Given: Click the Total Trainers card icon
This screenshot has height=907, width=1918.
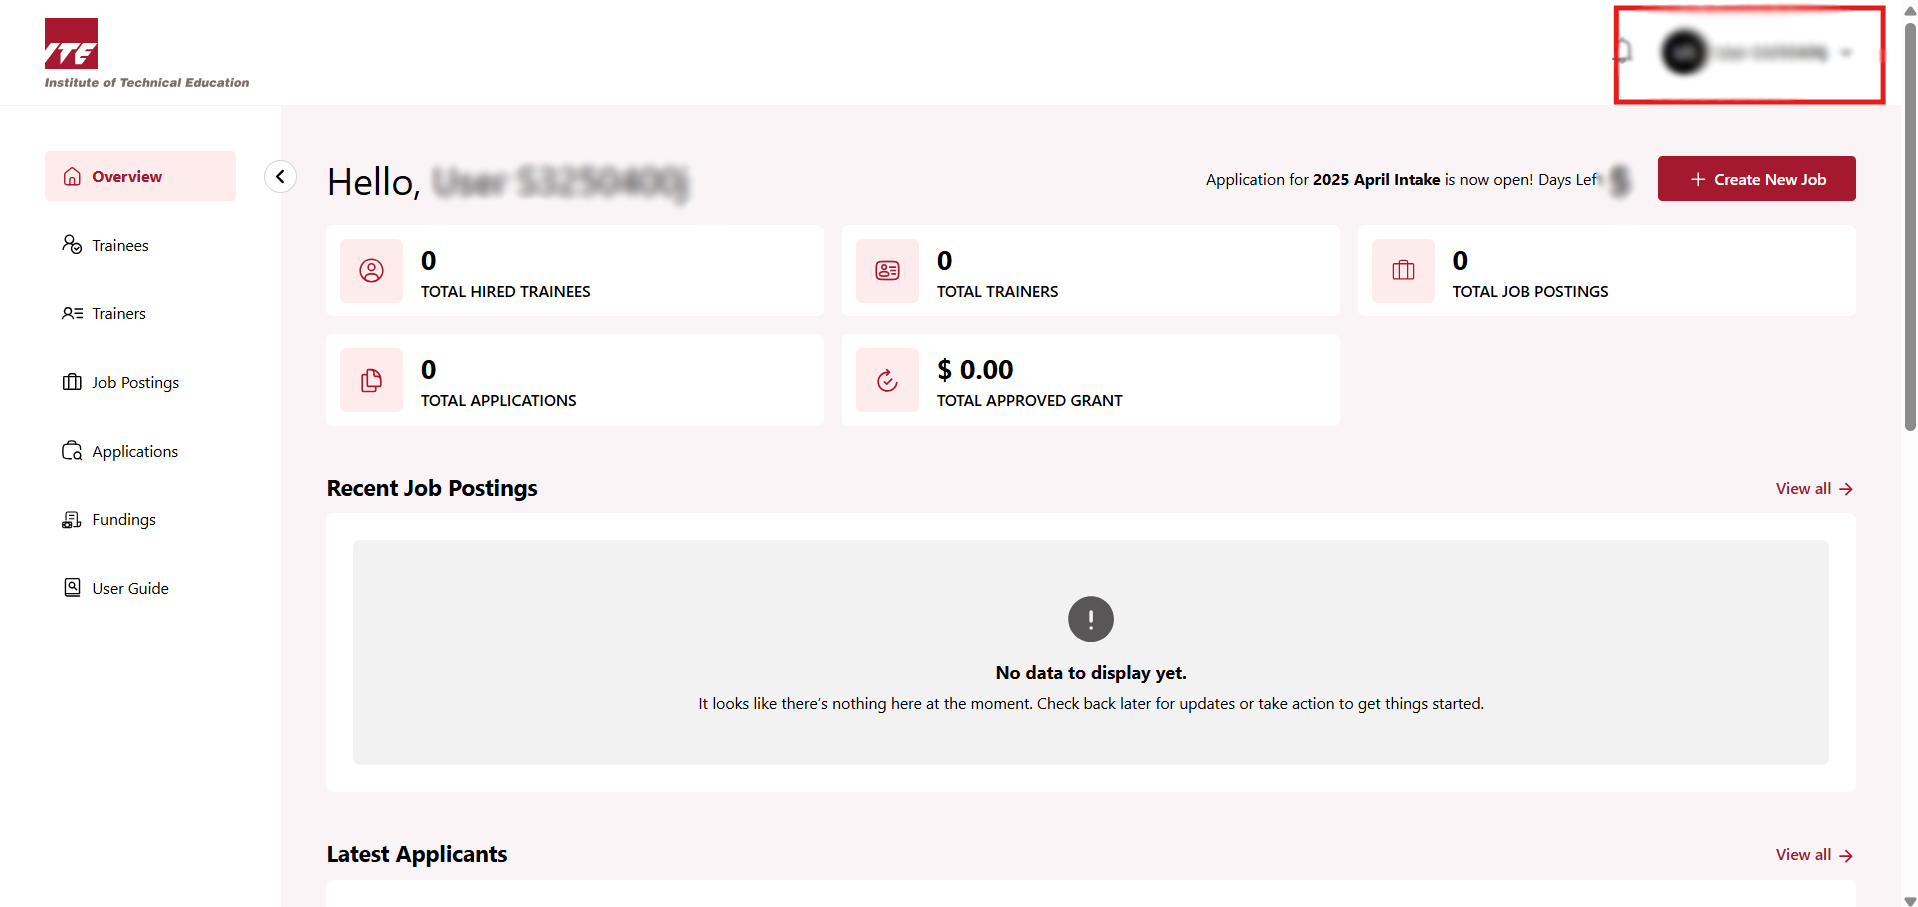Looking at the screenshot, I should 887,271.
